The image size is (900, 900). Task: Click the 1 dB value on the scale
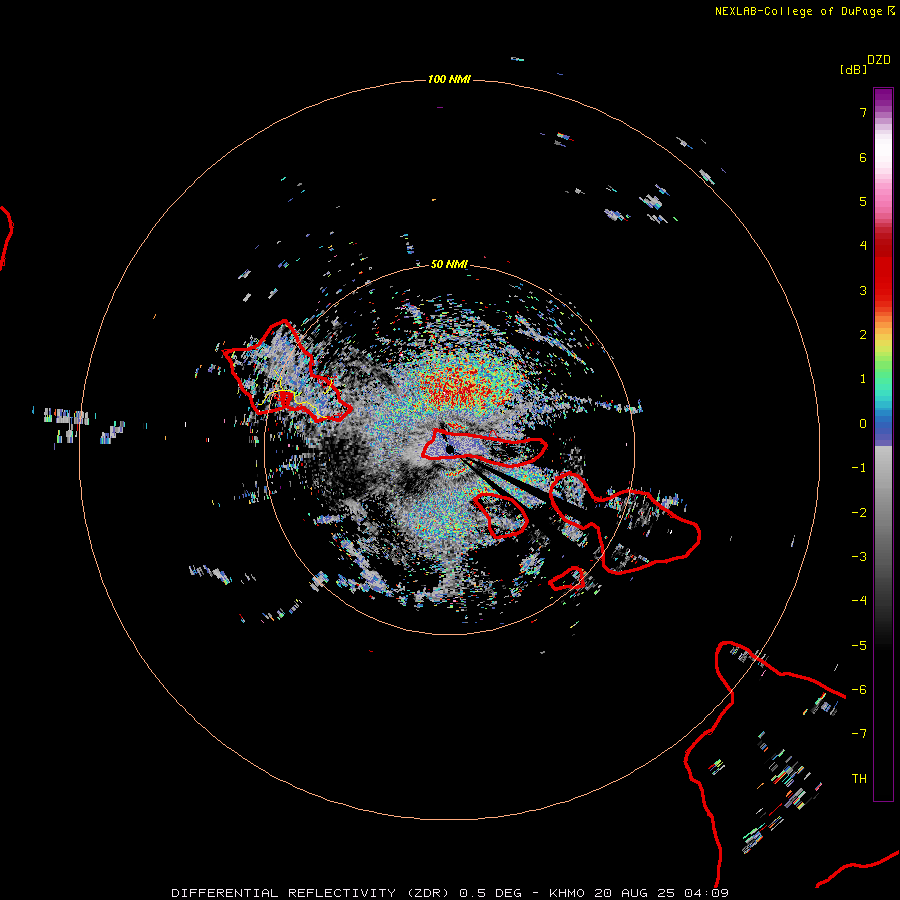(x=863, y=379)
